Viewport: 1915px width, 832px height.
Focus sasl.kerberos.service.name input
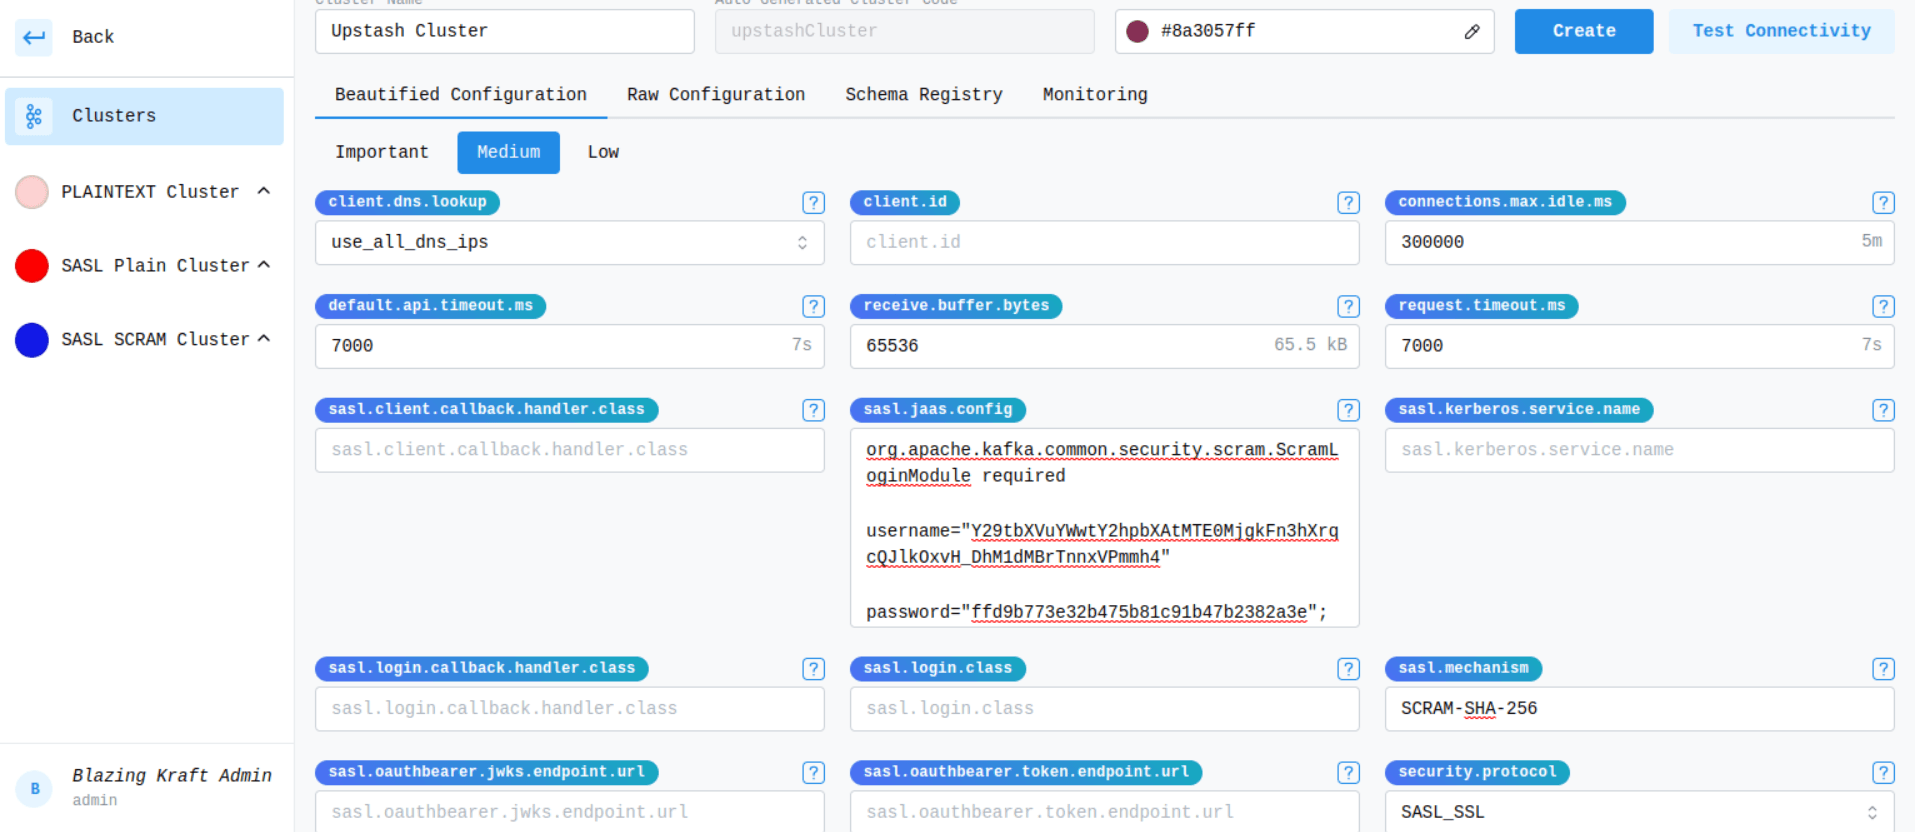[1640, 450]
